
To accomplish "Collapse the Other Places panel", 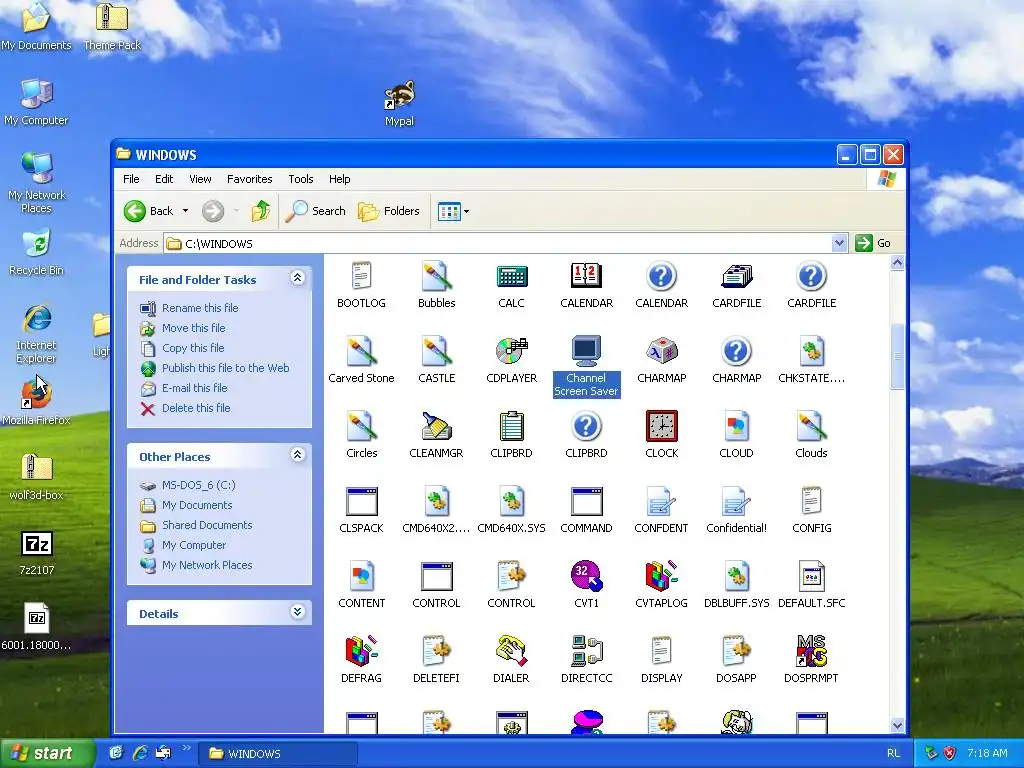I will 297,455.
